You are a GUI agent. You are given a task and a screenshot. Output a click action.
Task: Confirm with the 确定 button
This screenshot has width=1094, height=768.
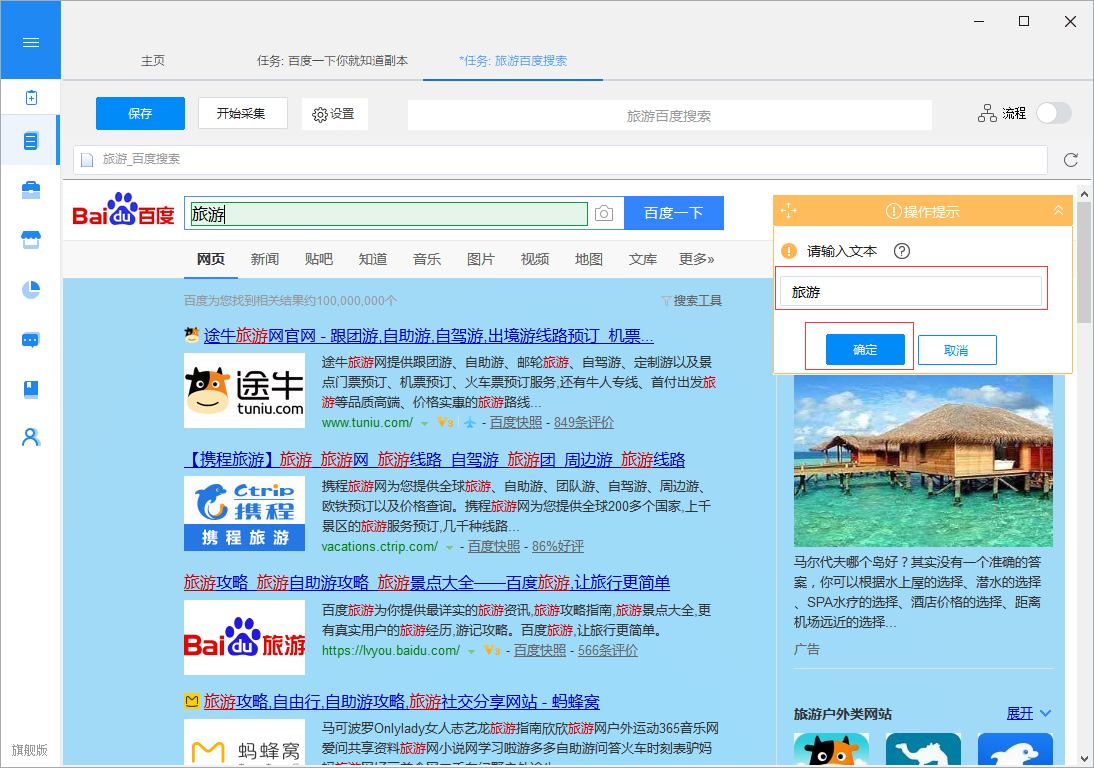click(x=865, y=349)
